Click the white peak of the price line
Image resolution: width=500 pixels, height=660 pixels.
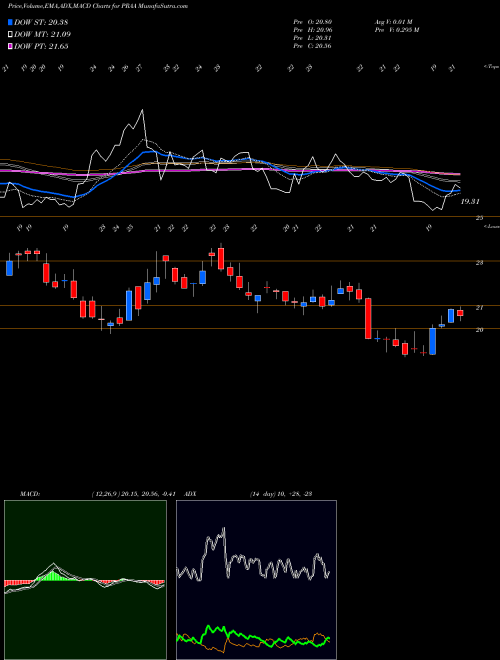[x=142, y=111]
